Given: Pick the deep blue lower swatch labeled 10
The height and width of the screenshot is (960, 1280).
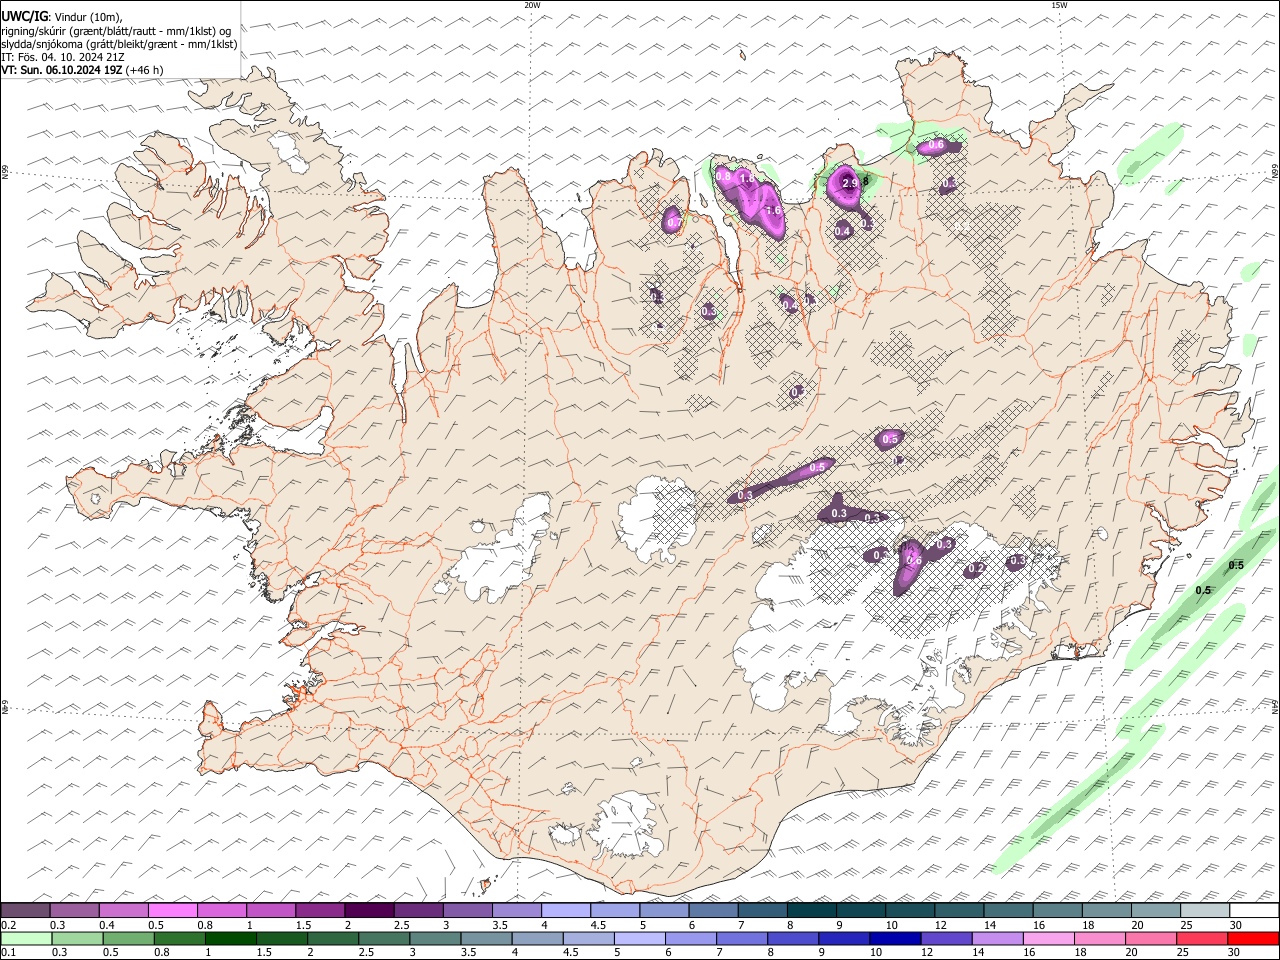Looking at the screenshot, I should click(895, 938).
